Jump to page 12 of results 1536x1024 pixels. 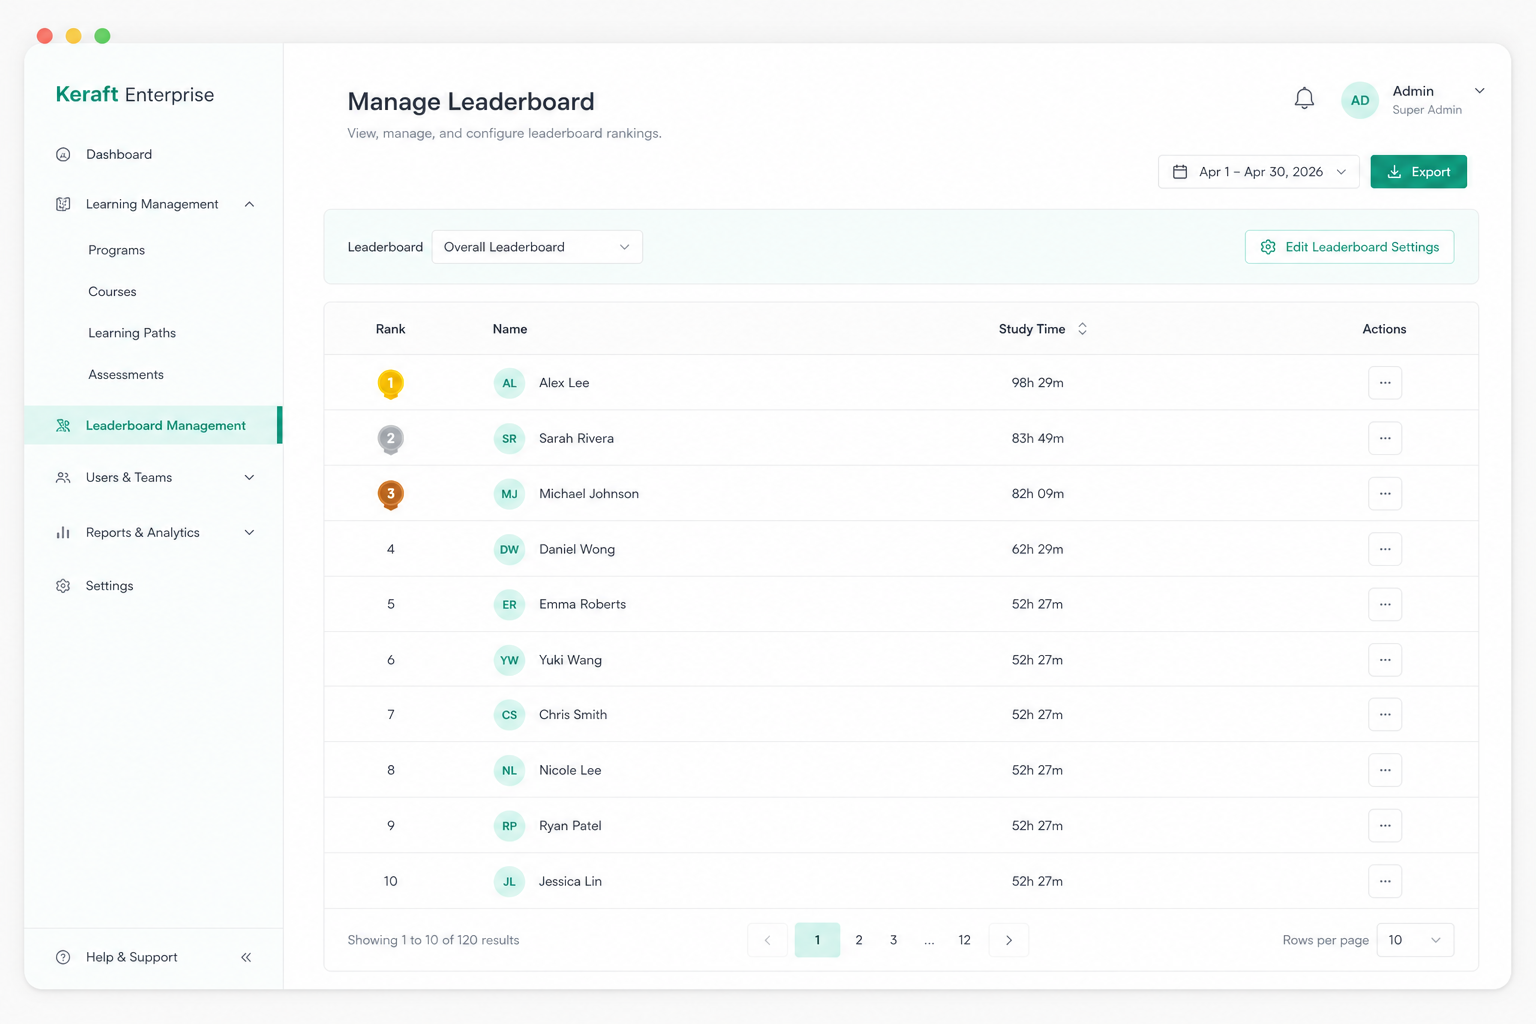964,940
